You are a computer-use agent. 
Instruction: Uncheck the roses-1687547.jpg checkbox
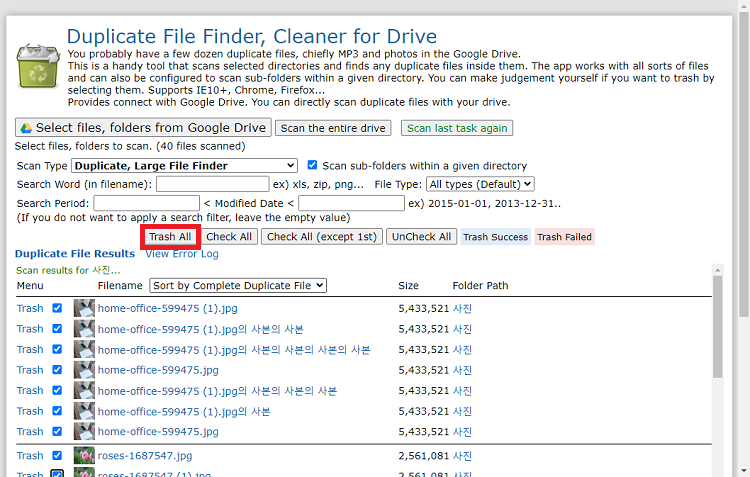[57, 455]
